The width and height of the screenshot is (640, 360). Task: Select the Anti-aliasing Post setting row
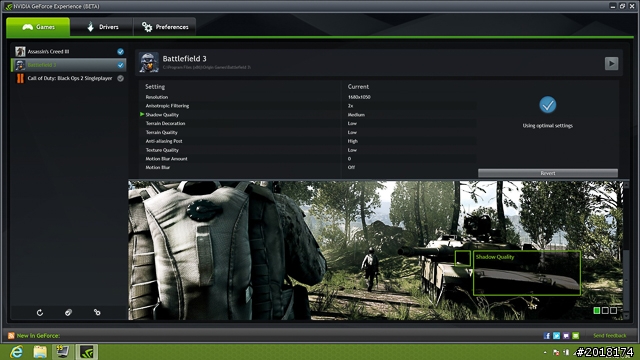click(308, 141)
